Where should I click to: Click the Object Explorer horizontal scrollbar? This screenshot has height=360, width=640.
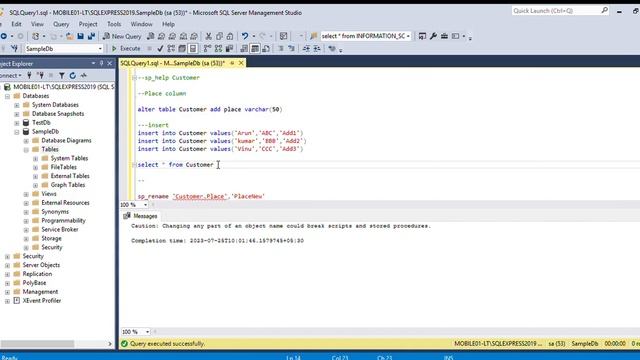click(x=37, y=344)
